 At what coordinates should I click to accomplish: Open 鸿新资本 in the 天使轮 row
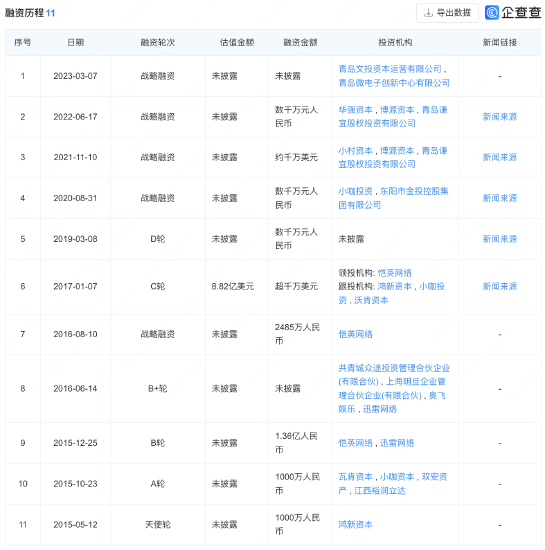coord(355,525)
